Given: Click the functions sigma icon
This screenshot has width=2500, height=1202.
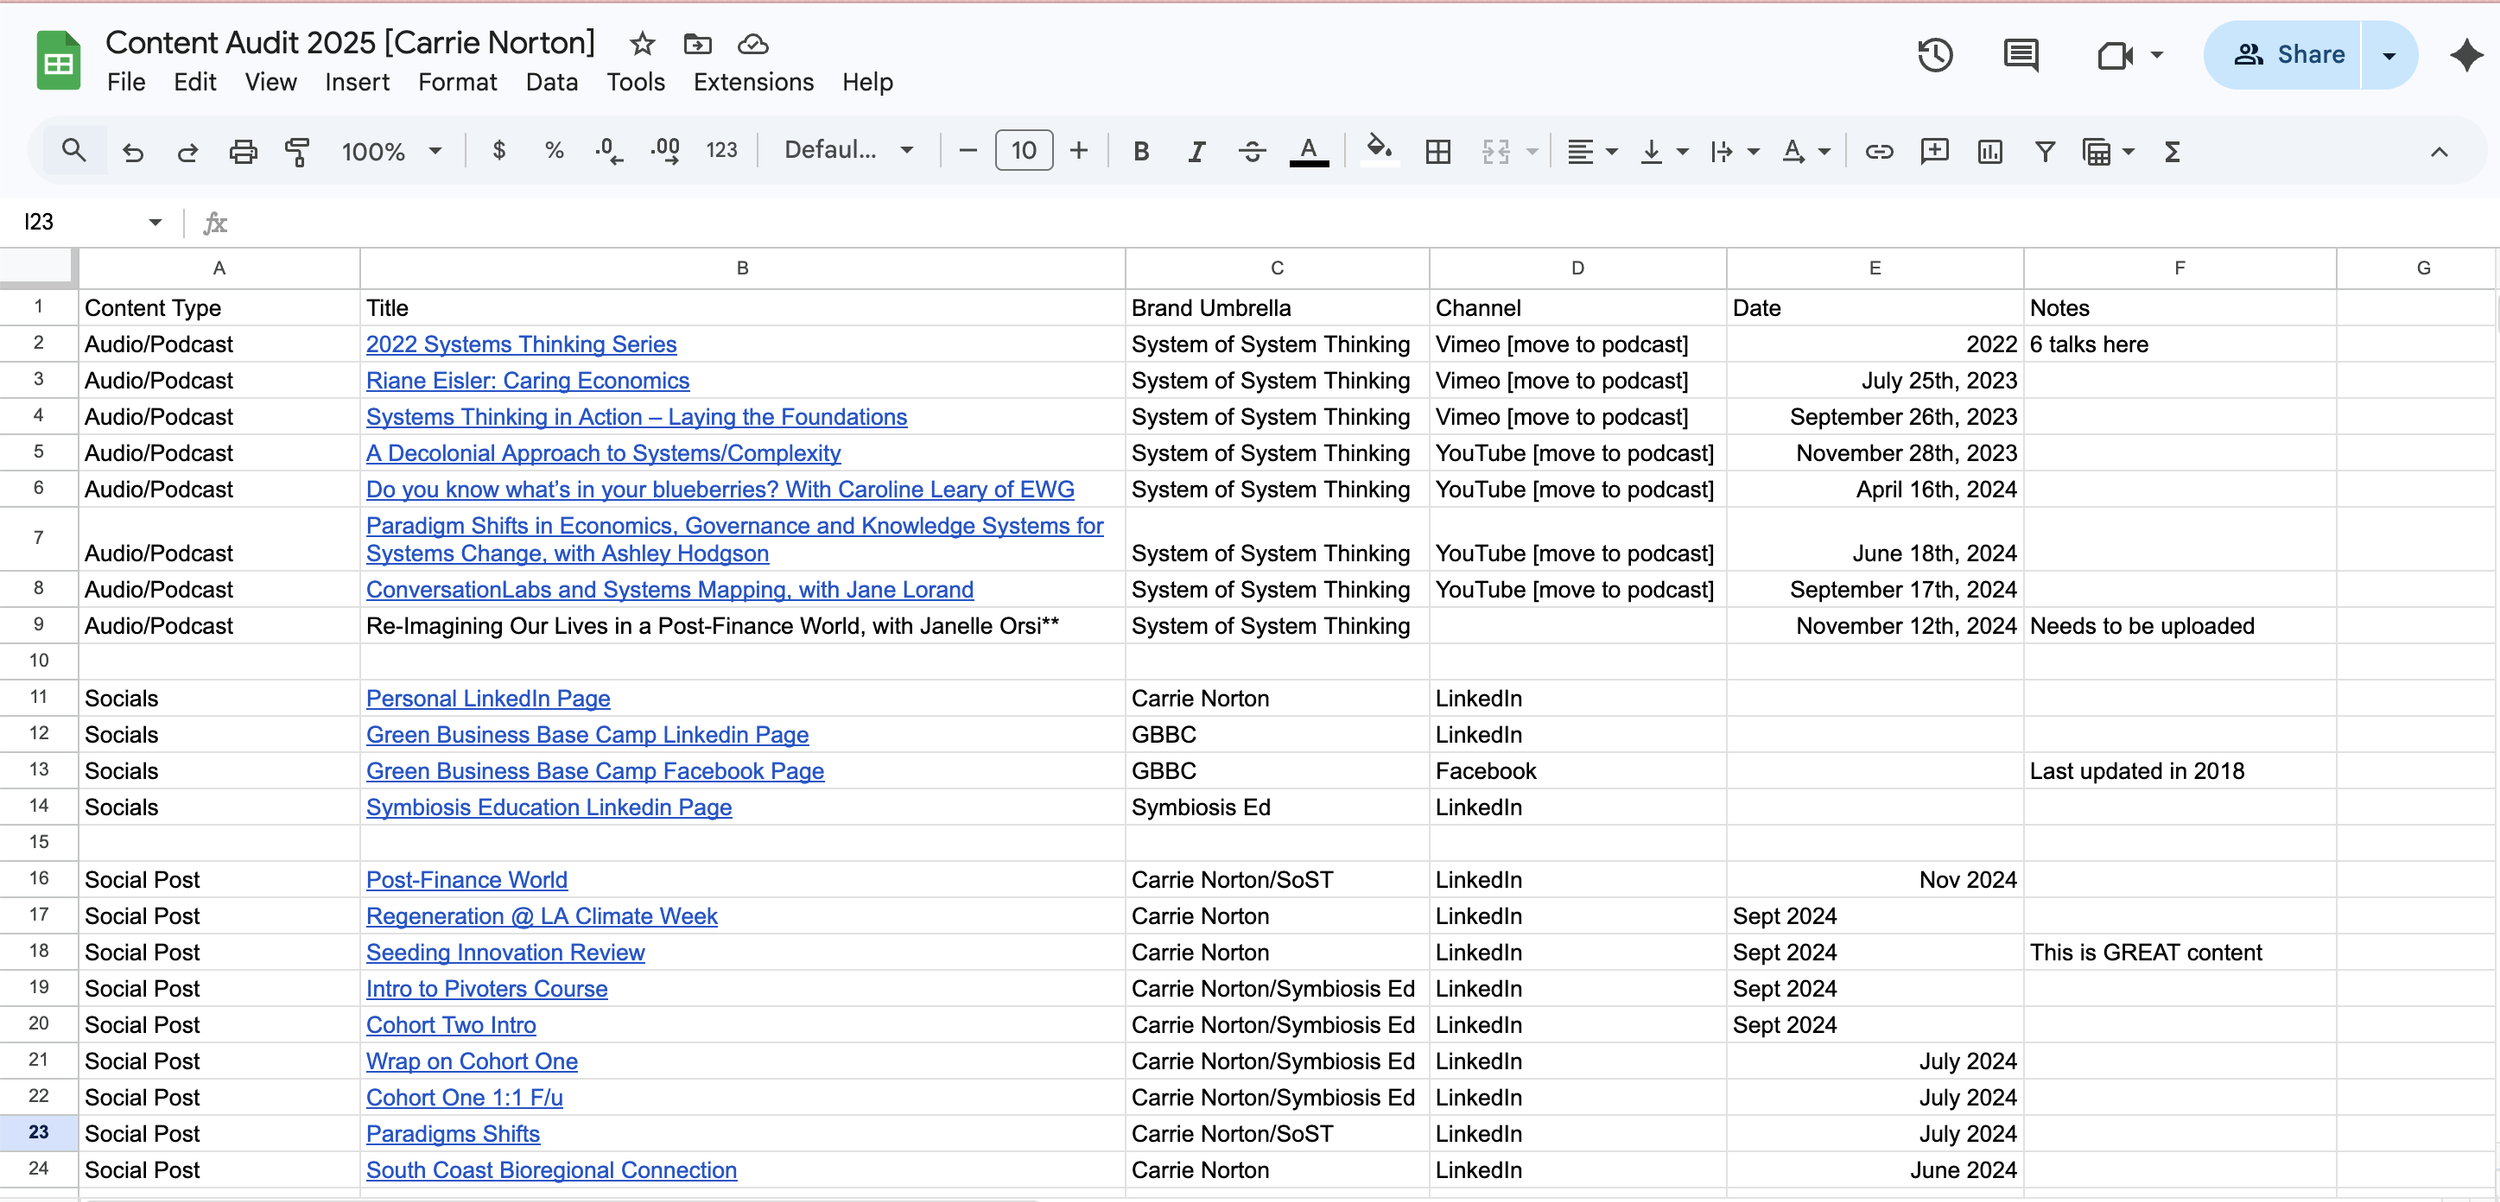Looking at the screenshot, I should (2172, 152).
